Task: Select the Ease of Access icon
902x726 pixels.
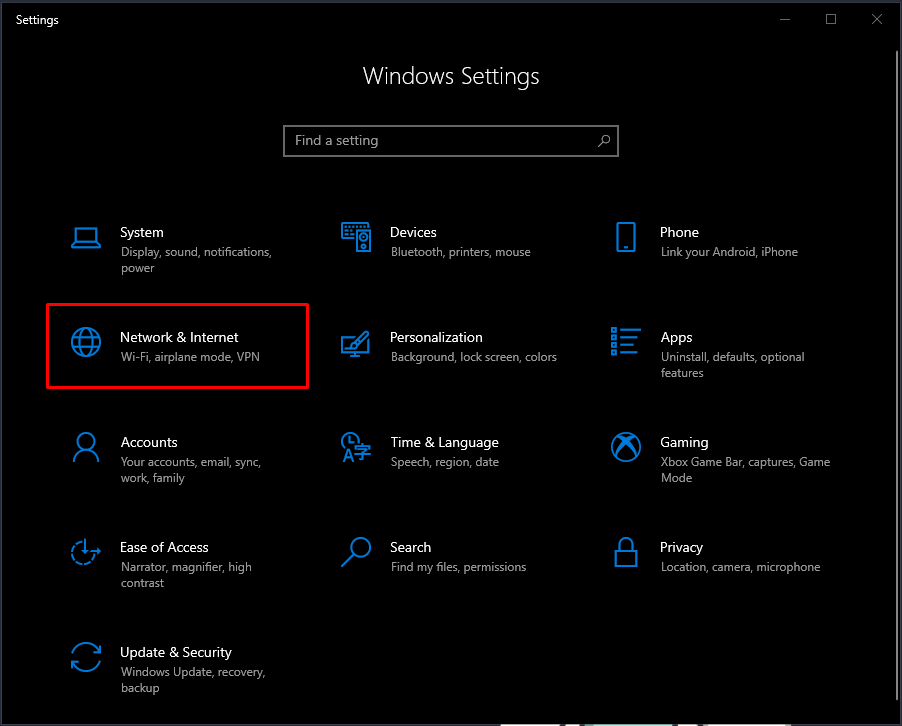Action: tap(86, 552)
